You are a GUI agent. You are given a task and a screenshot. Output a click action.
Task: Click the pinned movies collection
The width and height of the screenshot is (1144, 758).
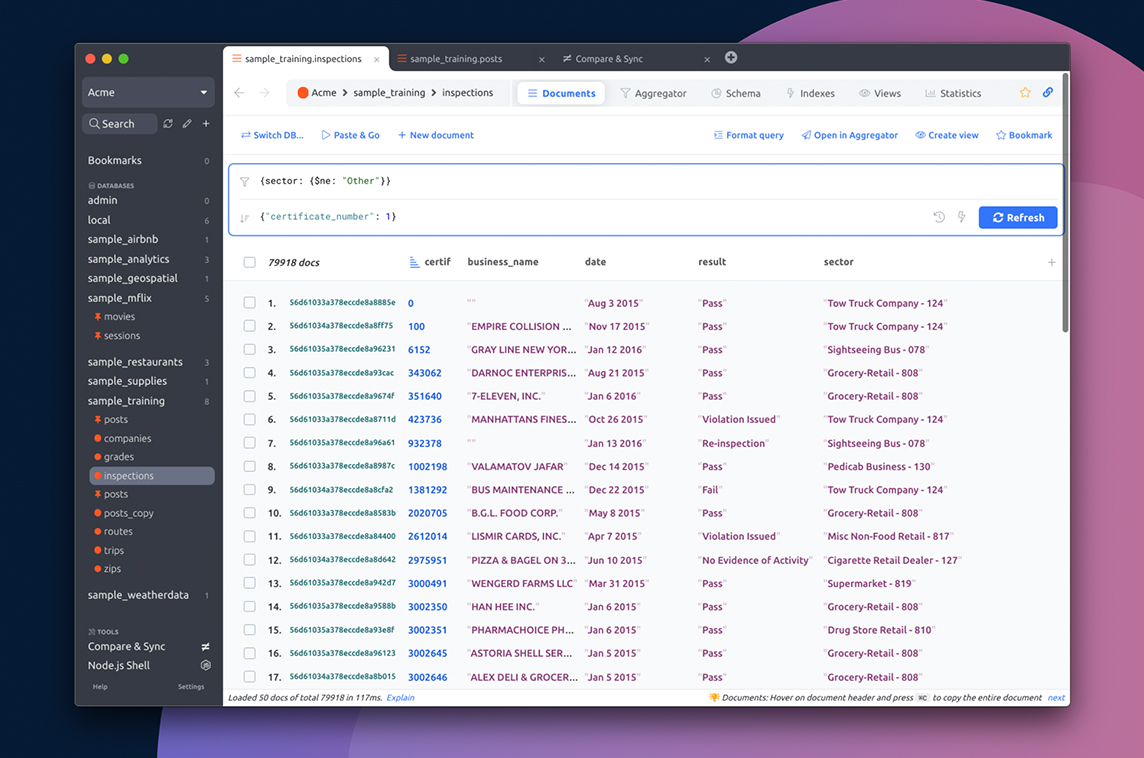tap(120, 317)
